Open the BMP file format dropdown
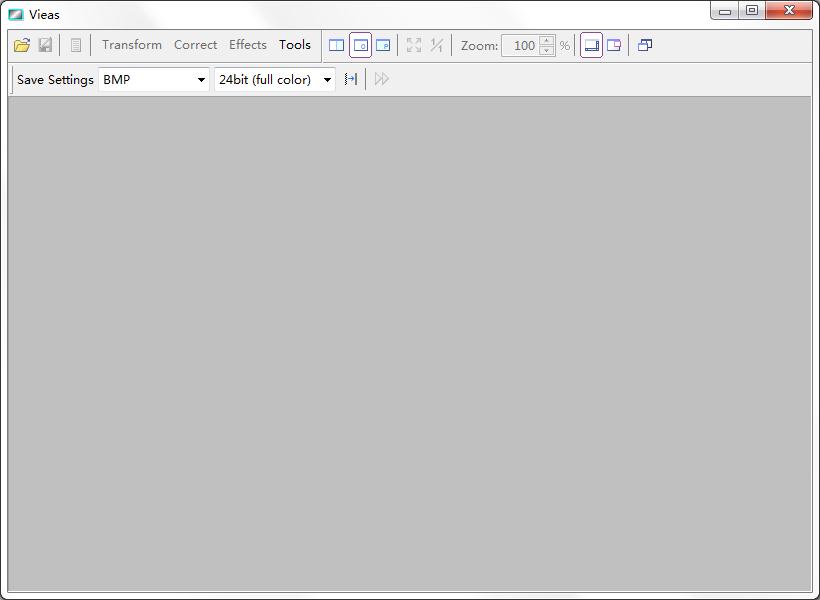Screen dimensions: 820x600 point(154,79)
